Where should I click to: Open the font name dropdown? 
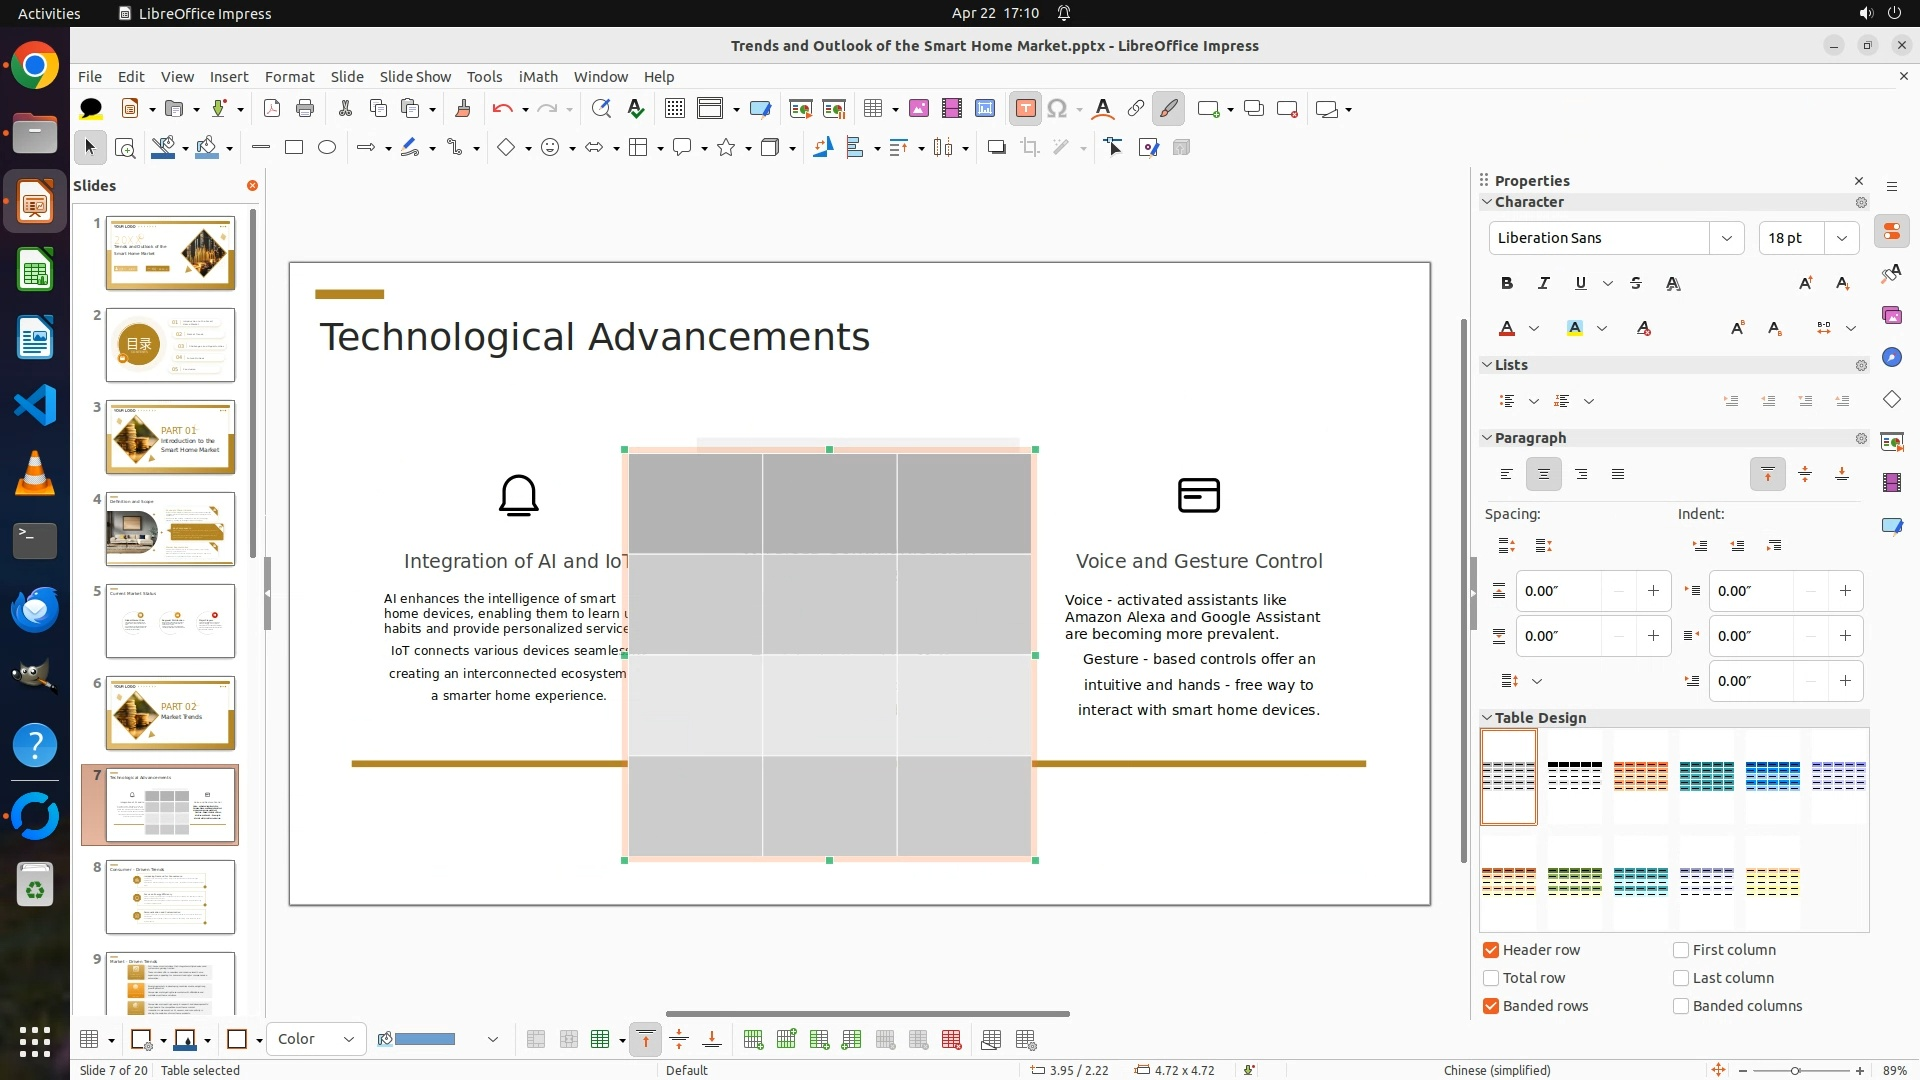(x=1726, y=238)
